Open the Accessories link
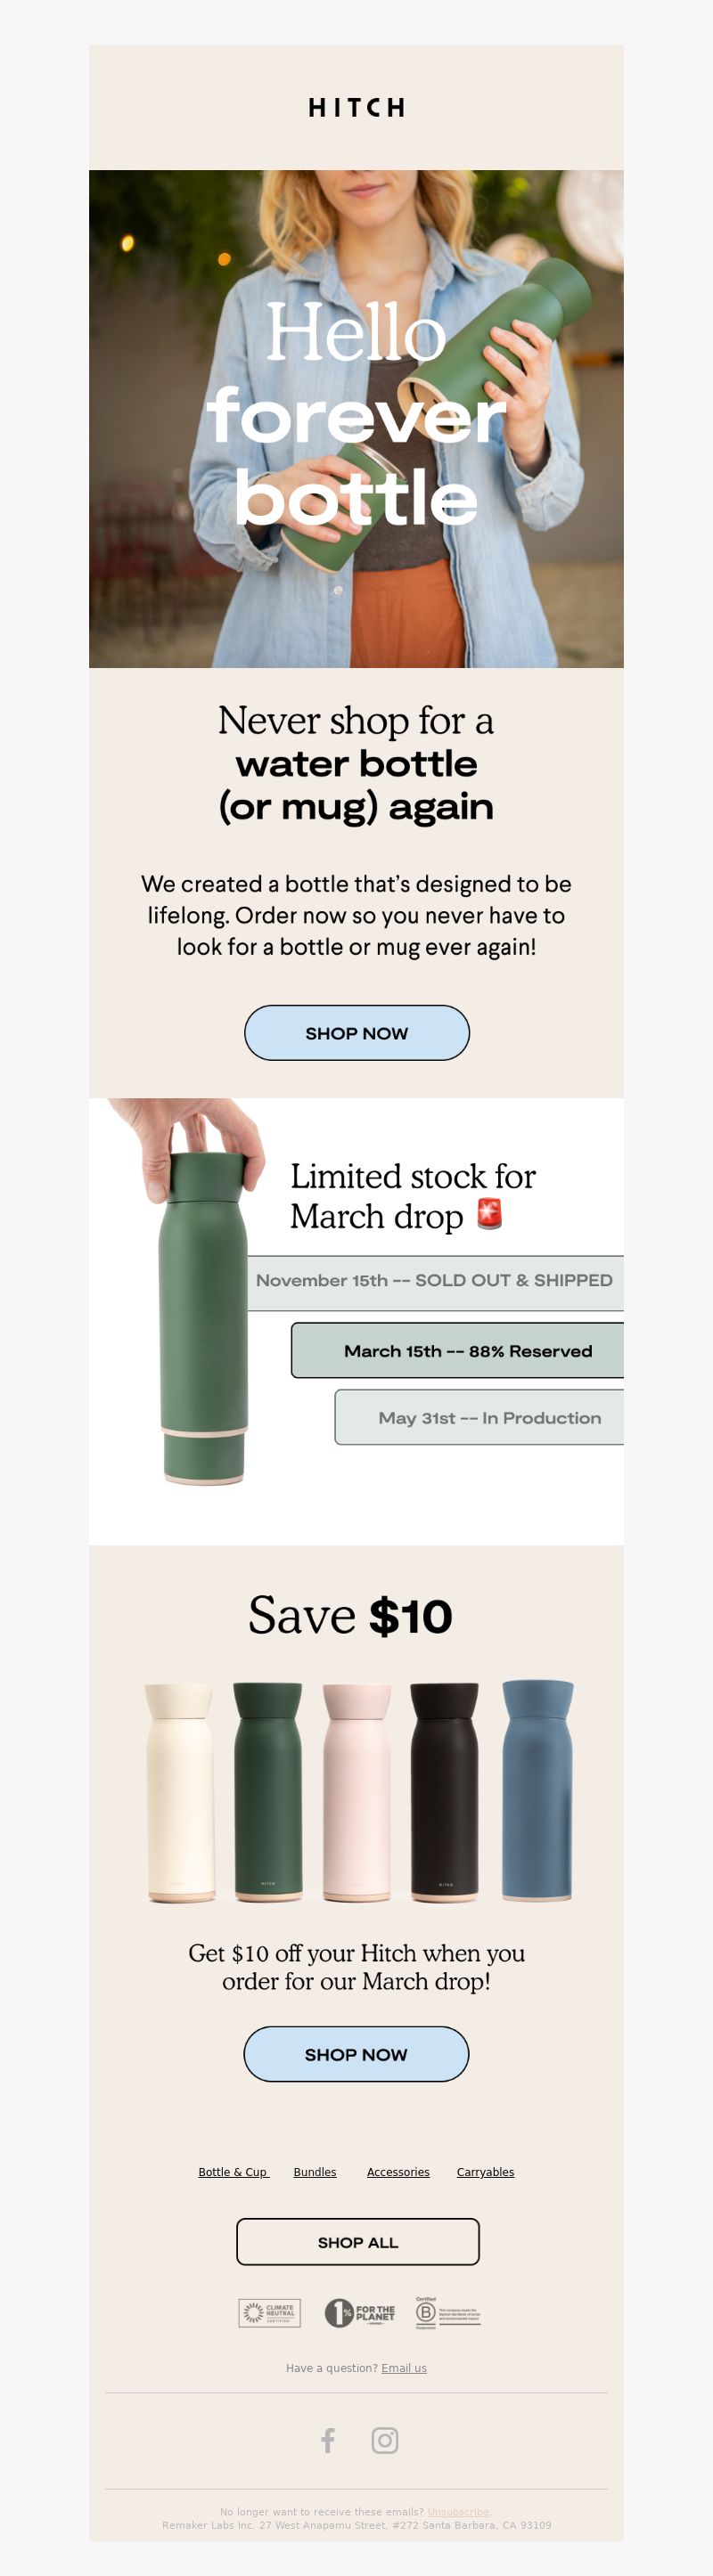713x2576 pixels. click(x=398, y=2172)
